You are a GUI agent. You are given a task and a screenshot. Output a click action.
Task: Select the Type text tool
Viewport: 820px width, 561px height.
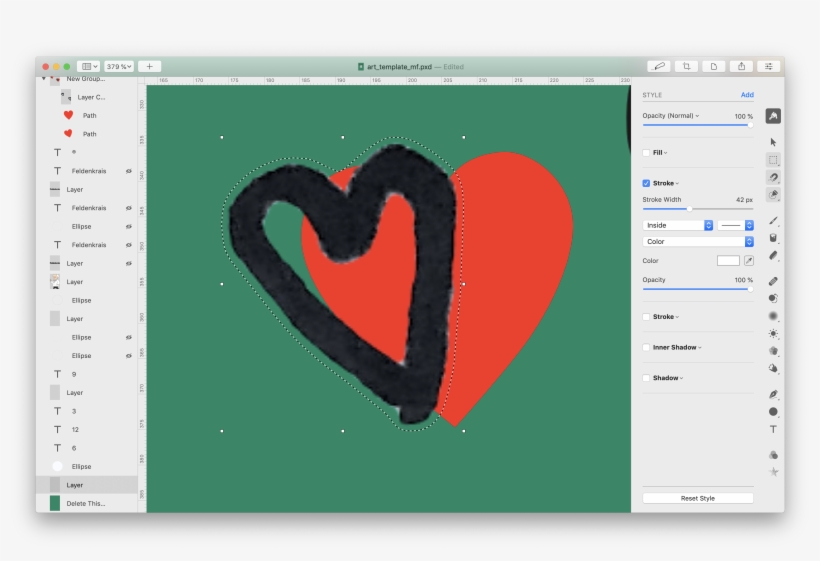(773, 429)
